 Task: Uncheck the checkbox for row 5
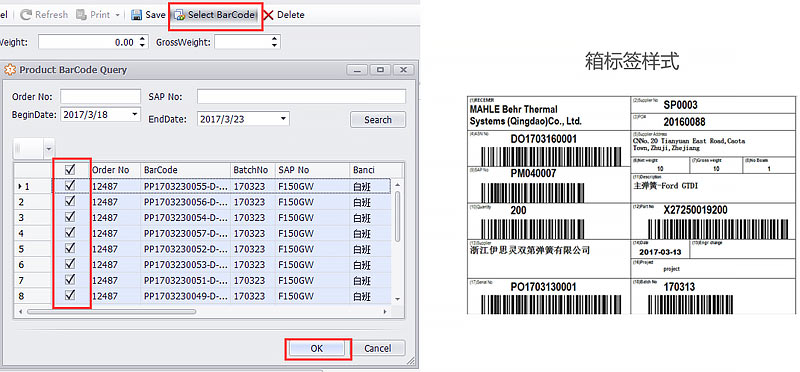point(70,249)
